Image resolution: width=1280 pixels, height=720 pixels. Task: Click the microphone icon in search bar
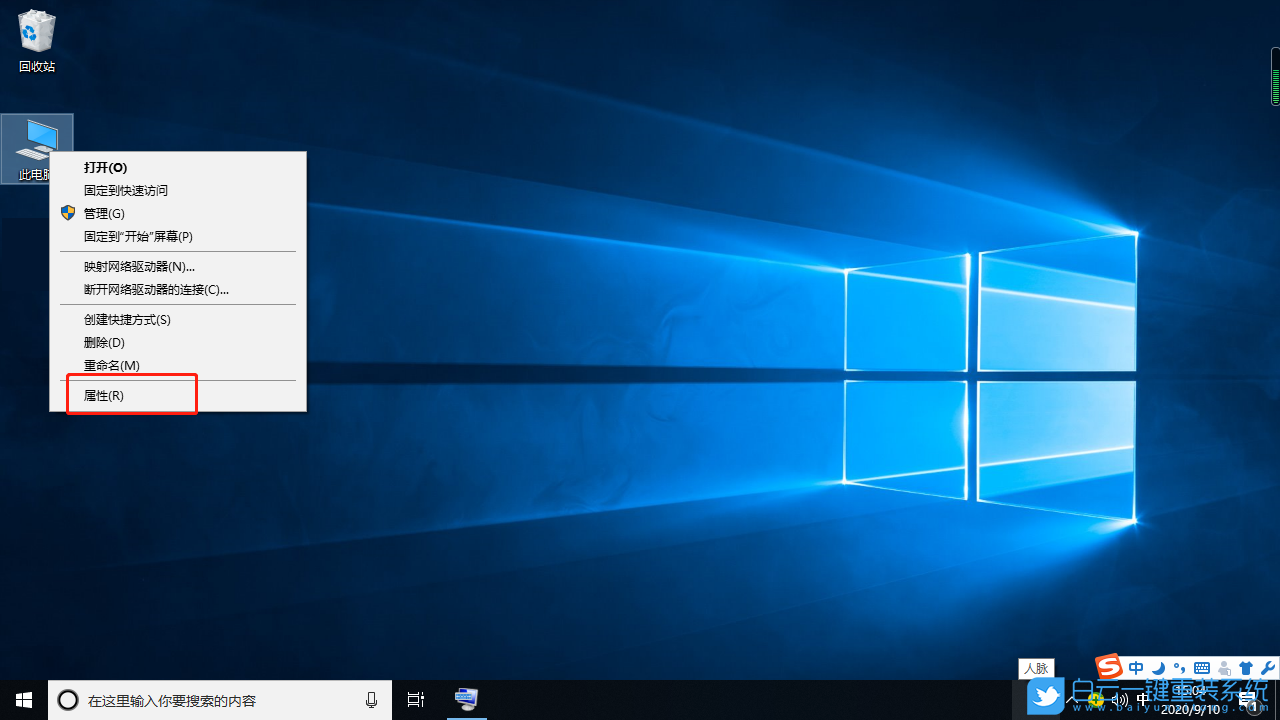pyautogui.click(x=371, y=700)
